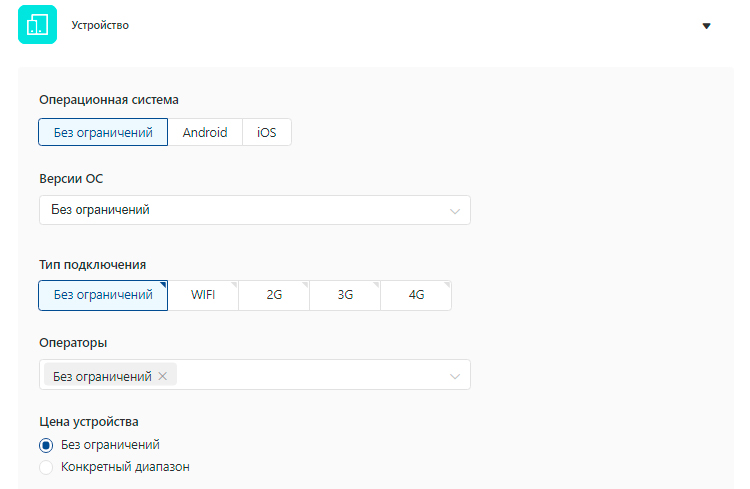The width and height of the screenshot is (750, 489).
Task: Click the Без ограничений operator tag
Action: 101,376
